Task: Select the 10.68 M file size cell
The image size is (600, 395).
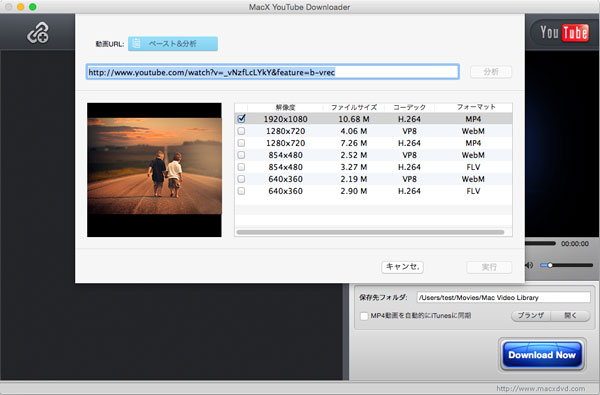Action: (x=354, y=119)
